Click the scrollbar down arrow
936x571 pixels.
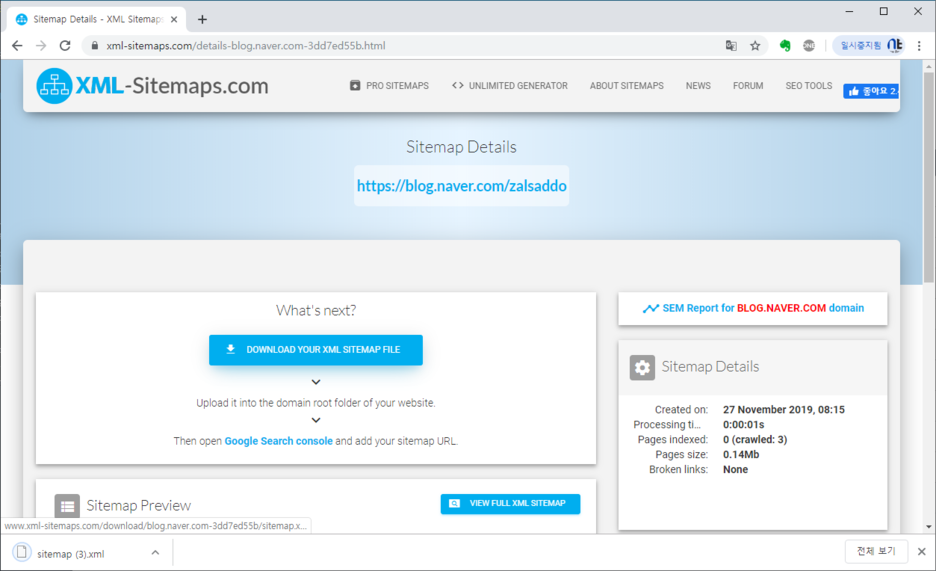point(928,527)
